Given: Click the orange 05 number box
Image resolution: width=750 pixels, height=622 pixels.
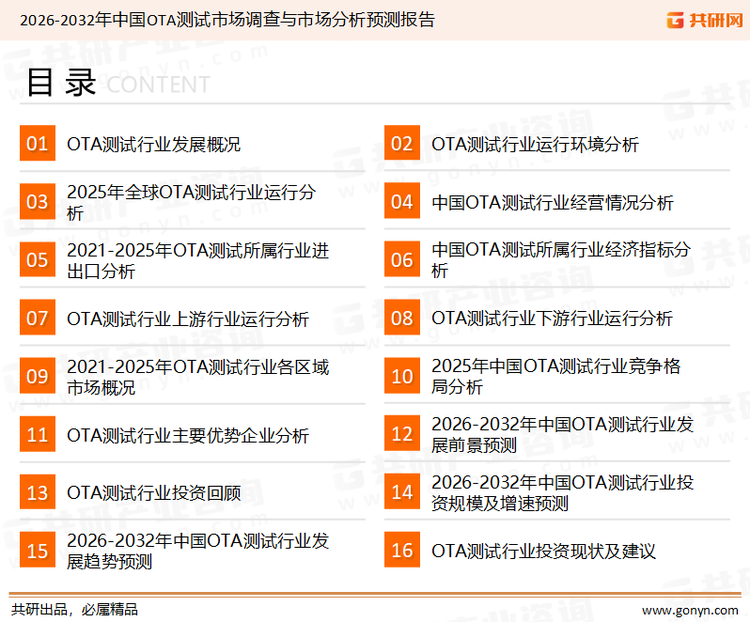Looking at the screenshot, I should [37, 259].
